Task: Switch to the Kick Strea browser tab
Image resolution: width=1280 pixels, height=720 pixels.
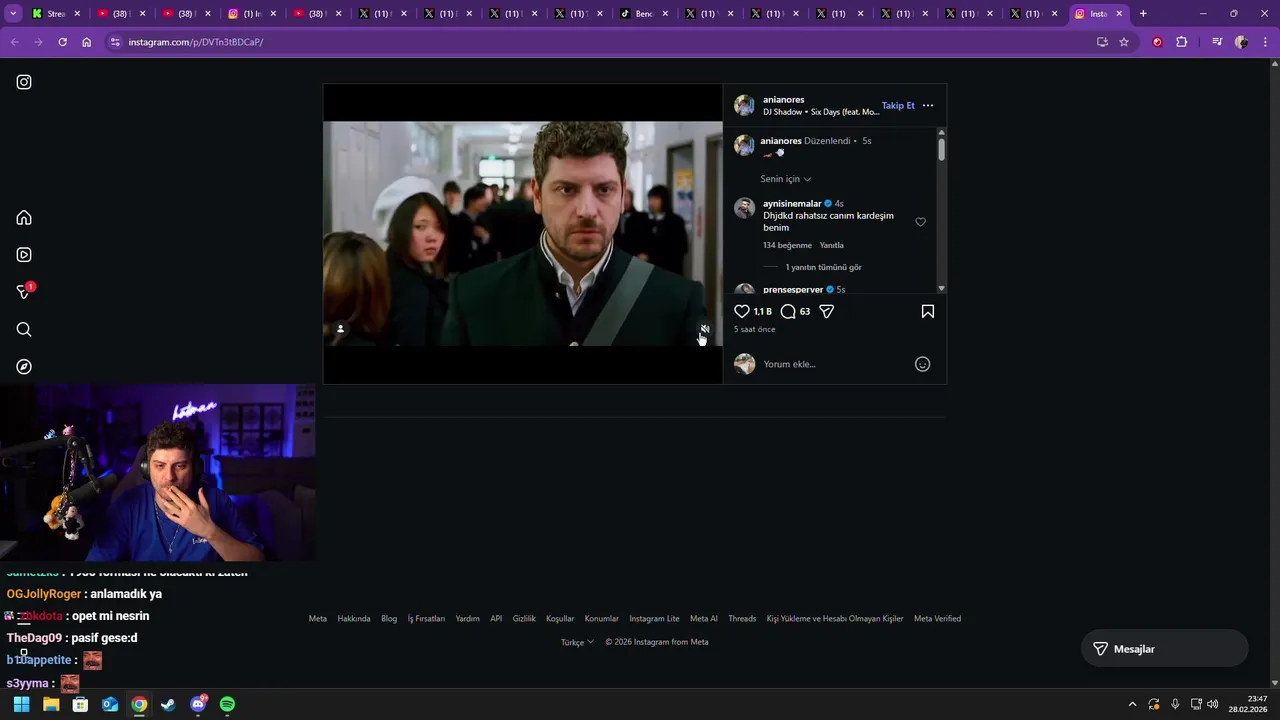Action: click(56, 14)
